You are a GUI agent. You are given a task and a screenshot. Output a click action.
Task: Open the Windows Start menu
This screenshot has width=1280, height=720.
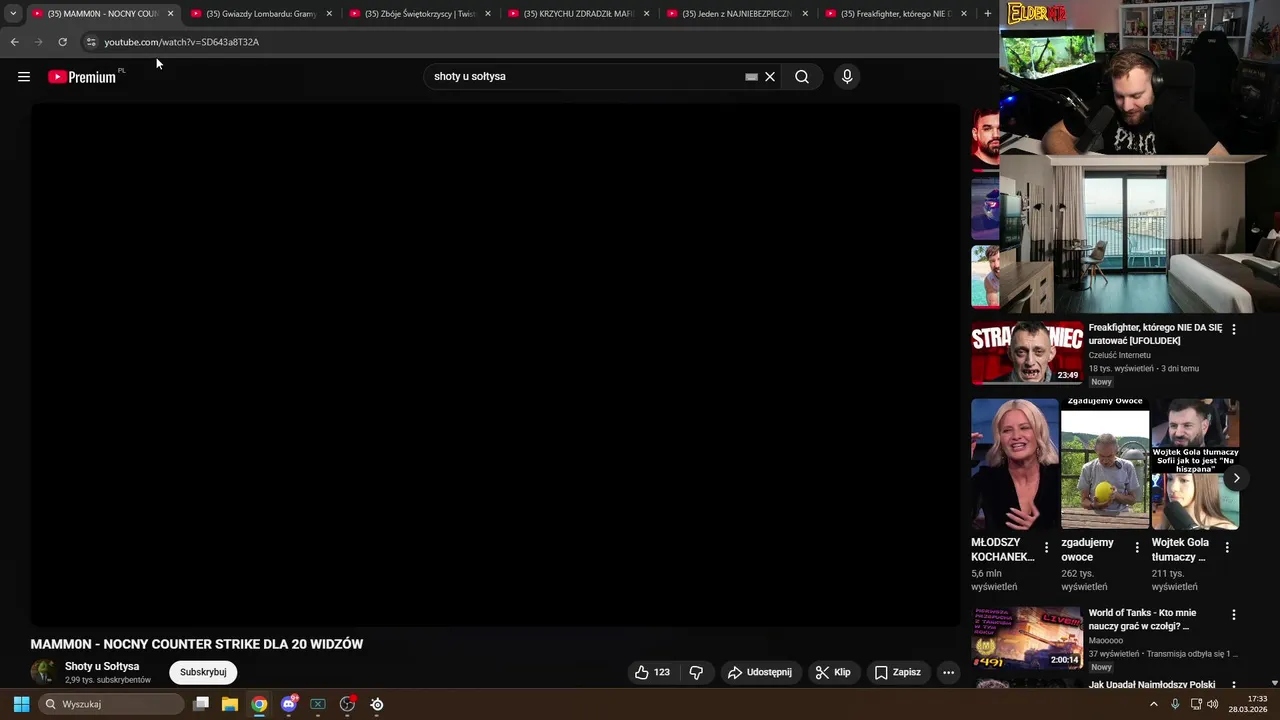click(x=21, y=704)
